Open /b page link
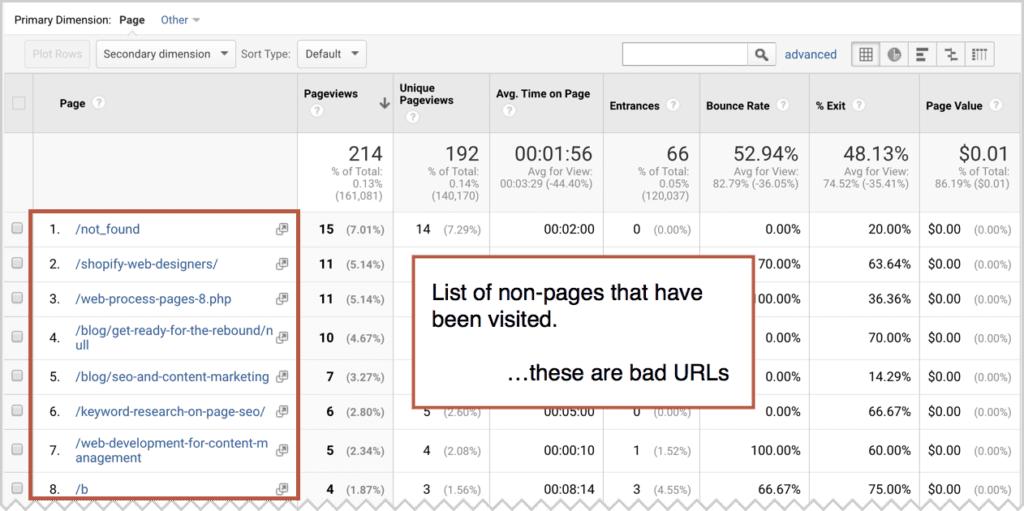Screen dimensions: 1024x511 [x=82, y=489]
